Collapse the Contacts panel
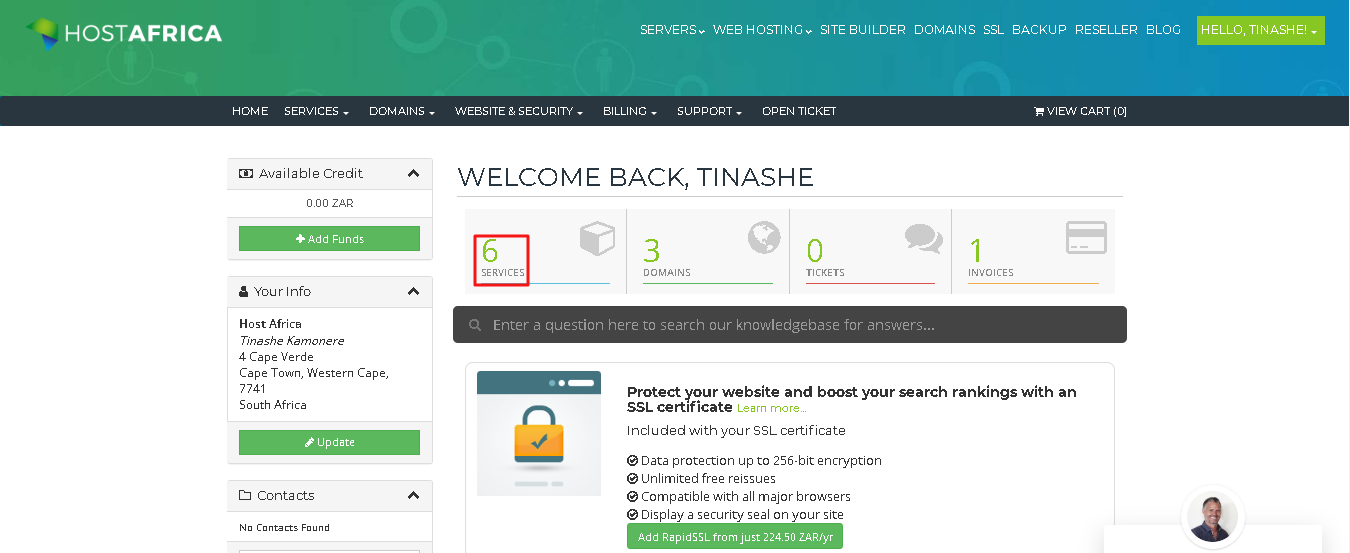This screenshot has height=553, width=1350. click(413, 495)
